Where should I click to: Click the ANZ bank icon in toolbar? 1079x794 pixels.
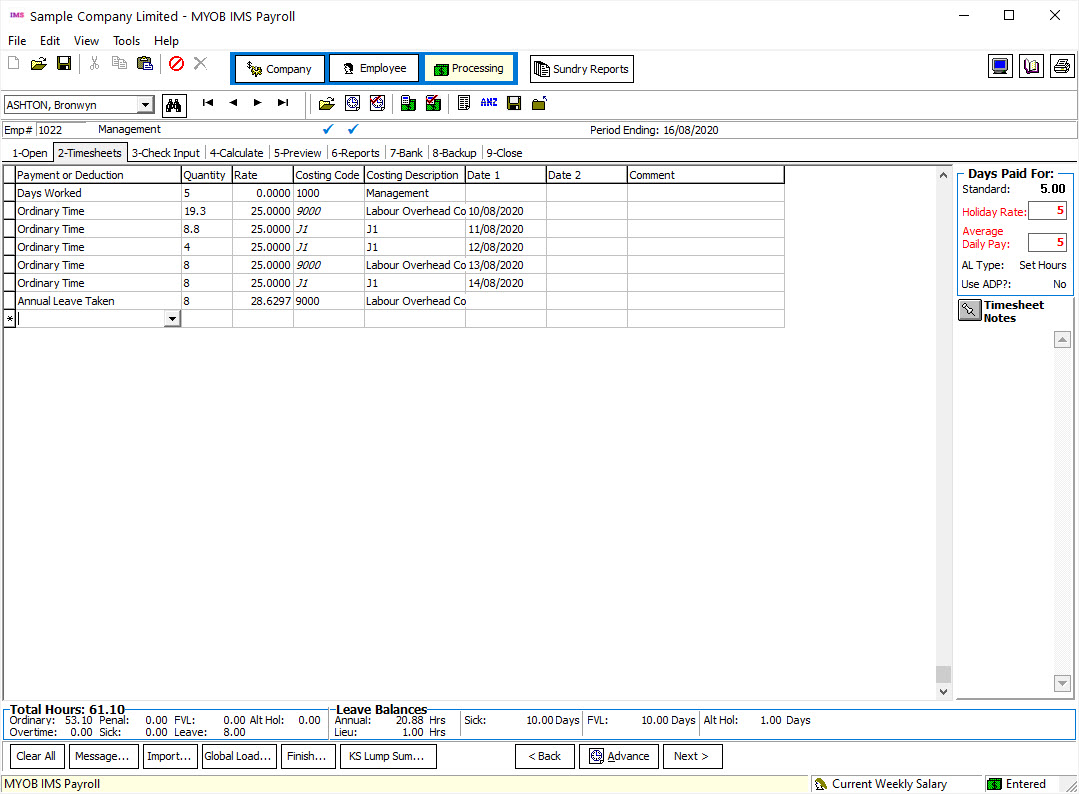point(488,103)
